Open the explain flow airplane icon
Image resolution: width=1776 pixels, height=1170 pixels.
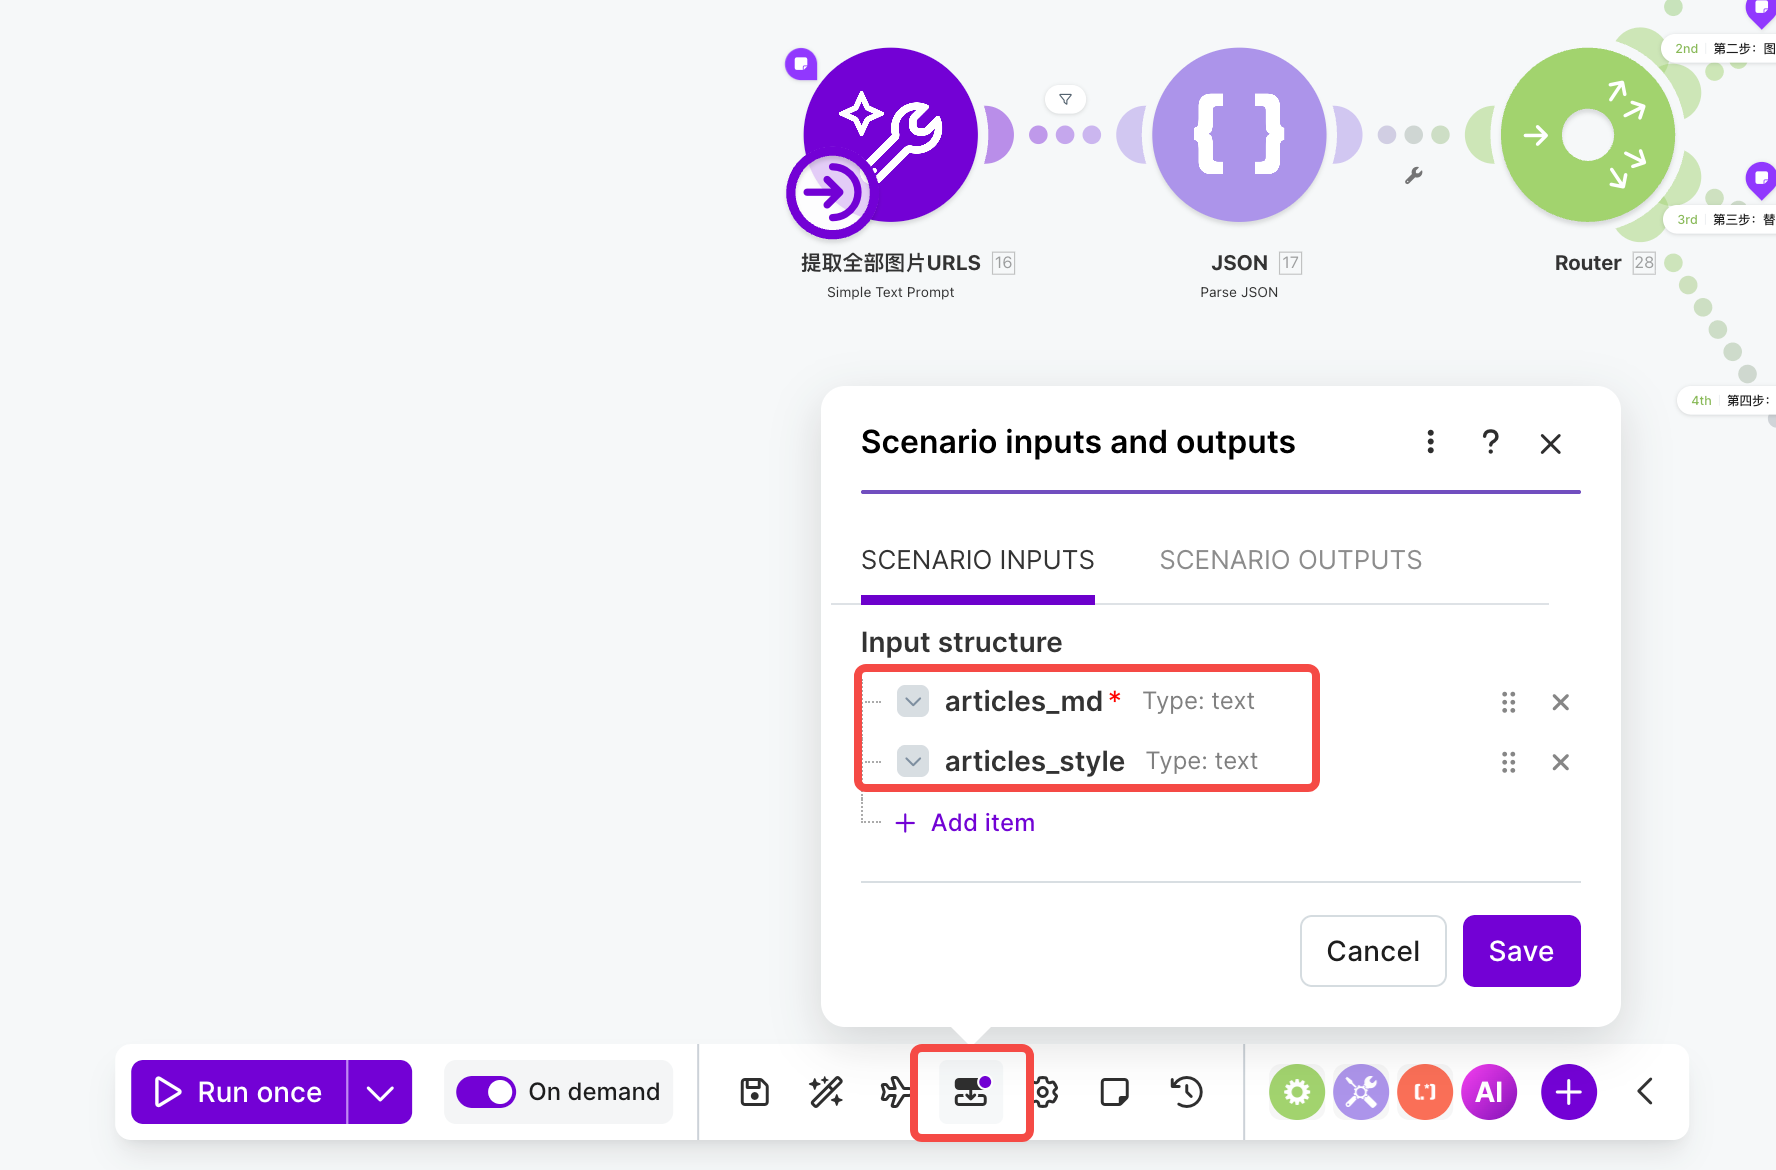895,1092
